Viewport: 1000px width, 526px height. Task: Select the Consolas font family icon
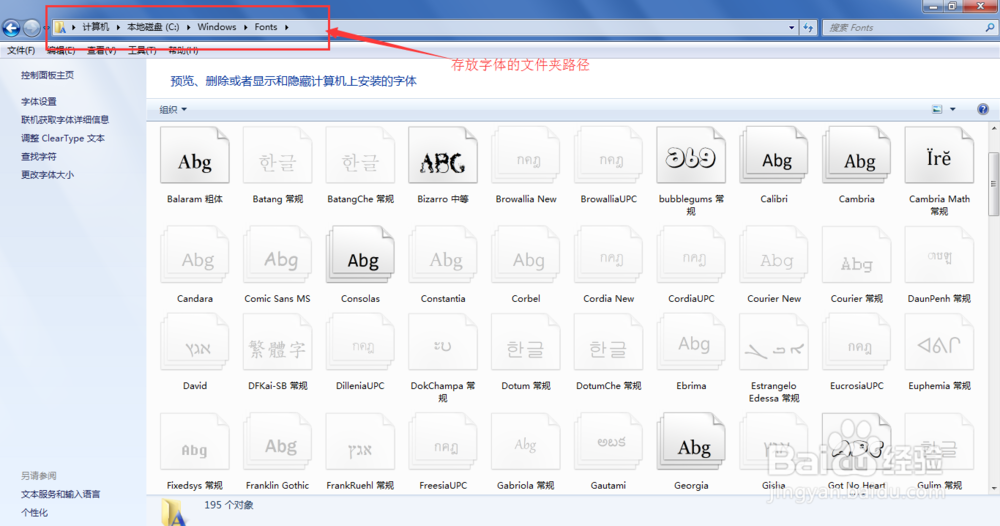(x=360, y=256)
